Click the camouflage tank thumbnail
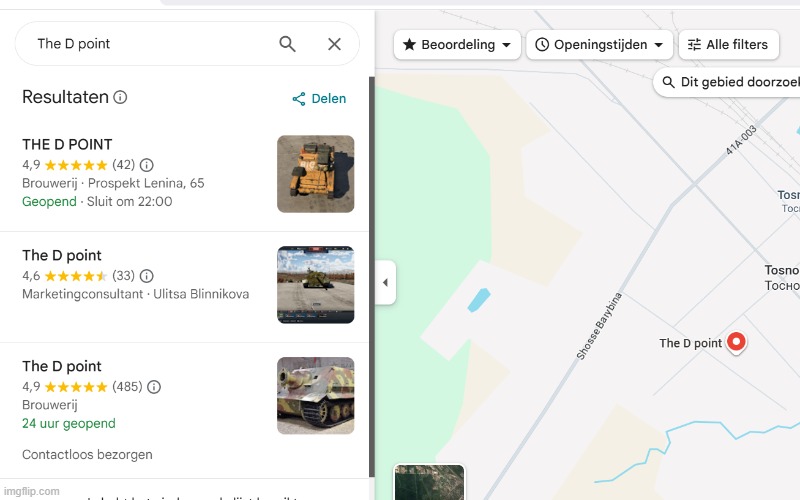Viewport: 800px width, 500px height. 315,396
